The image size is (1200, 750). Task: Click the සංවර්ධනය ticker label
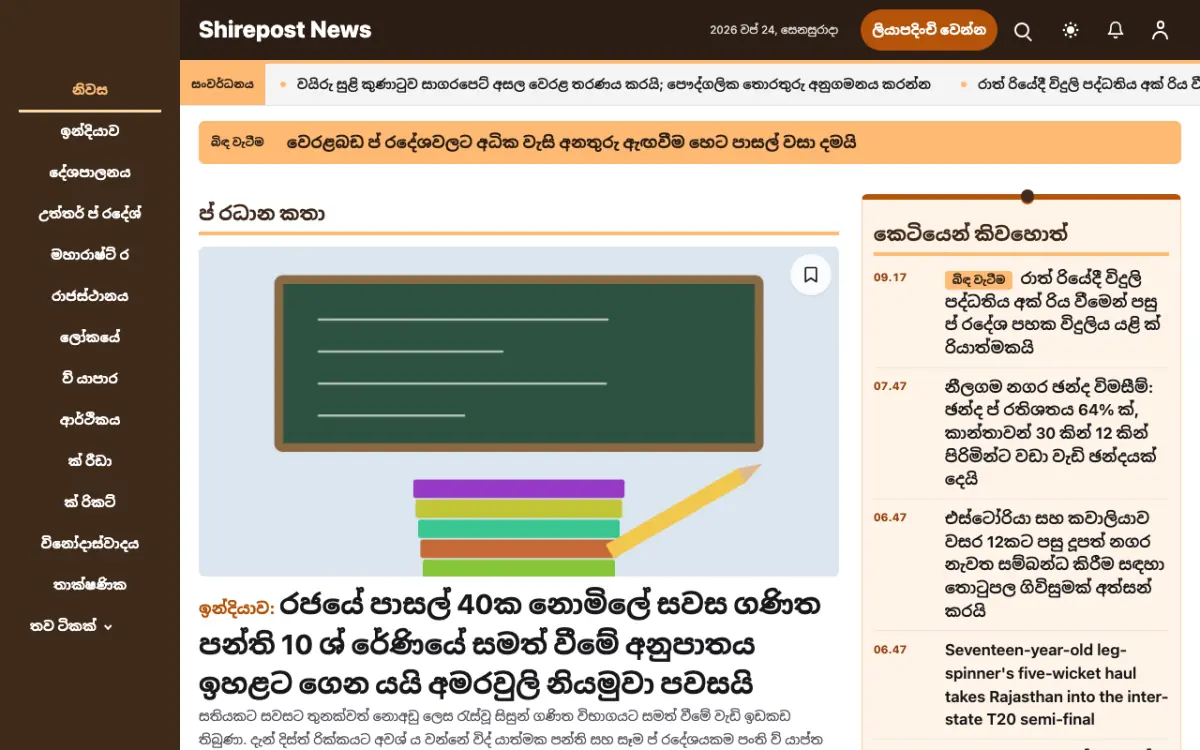point(222,84)
